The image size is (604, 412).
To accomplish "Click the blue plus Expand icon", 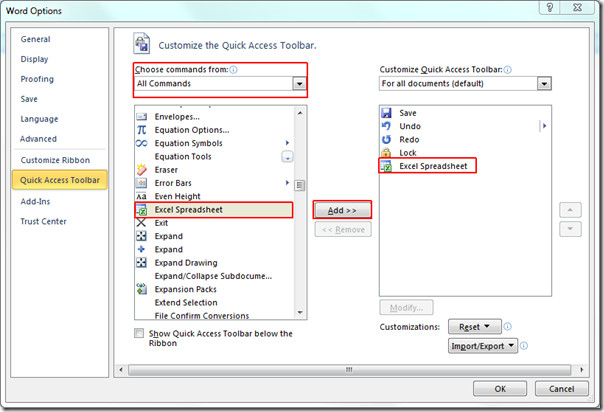I will tap(141, 249).
